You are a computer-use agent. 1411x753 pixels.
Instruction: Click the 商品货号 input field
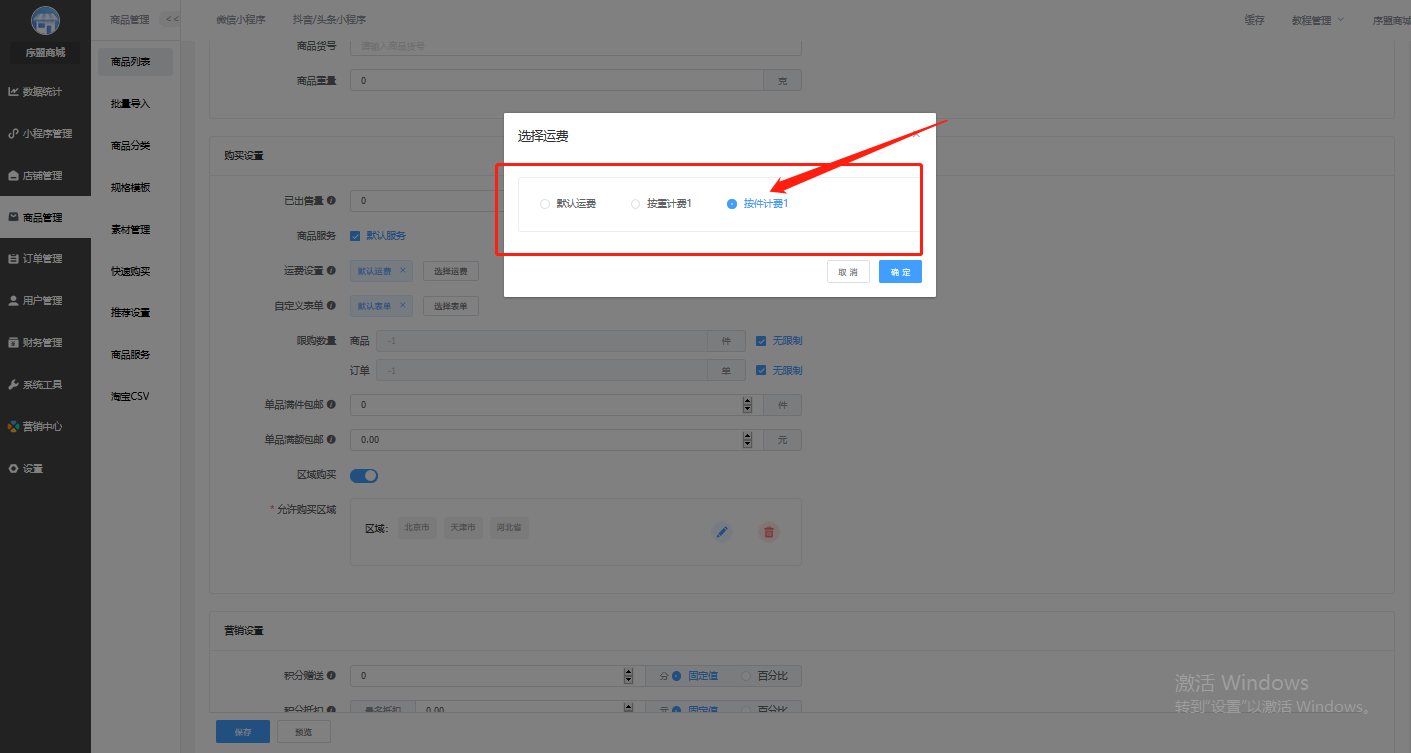coord(576,46)
